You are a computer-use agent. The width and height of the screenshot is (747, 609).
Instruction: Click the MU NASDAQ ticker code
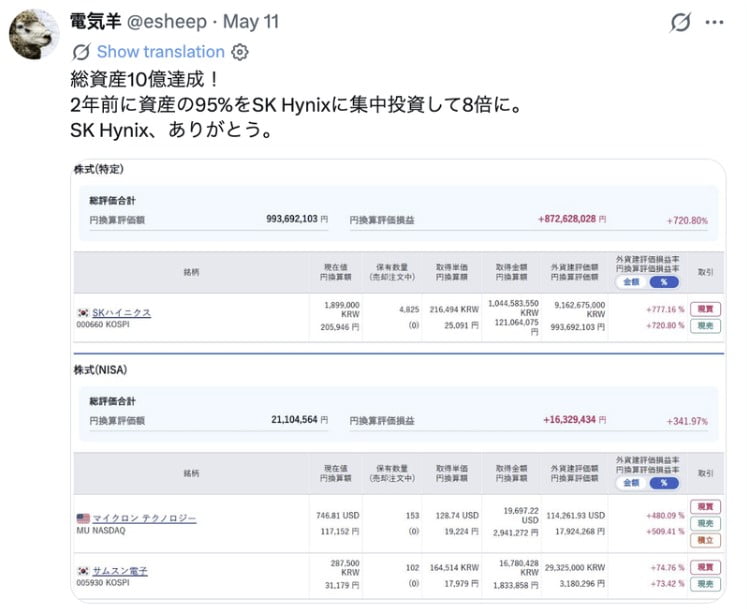[x=101, y=530]
